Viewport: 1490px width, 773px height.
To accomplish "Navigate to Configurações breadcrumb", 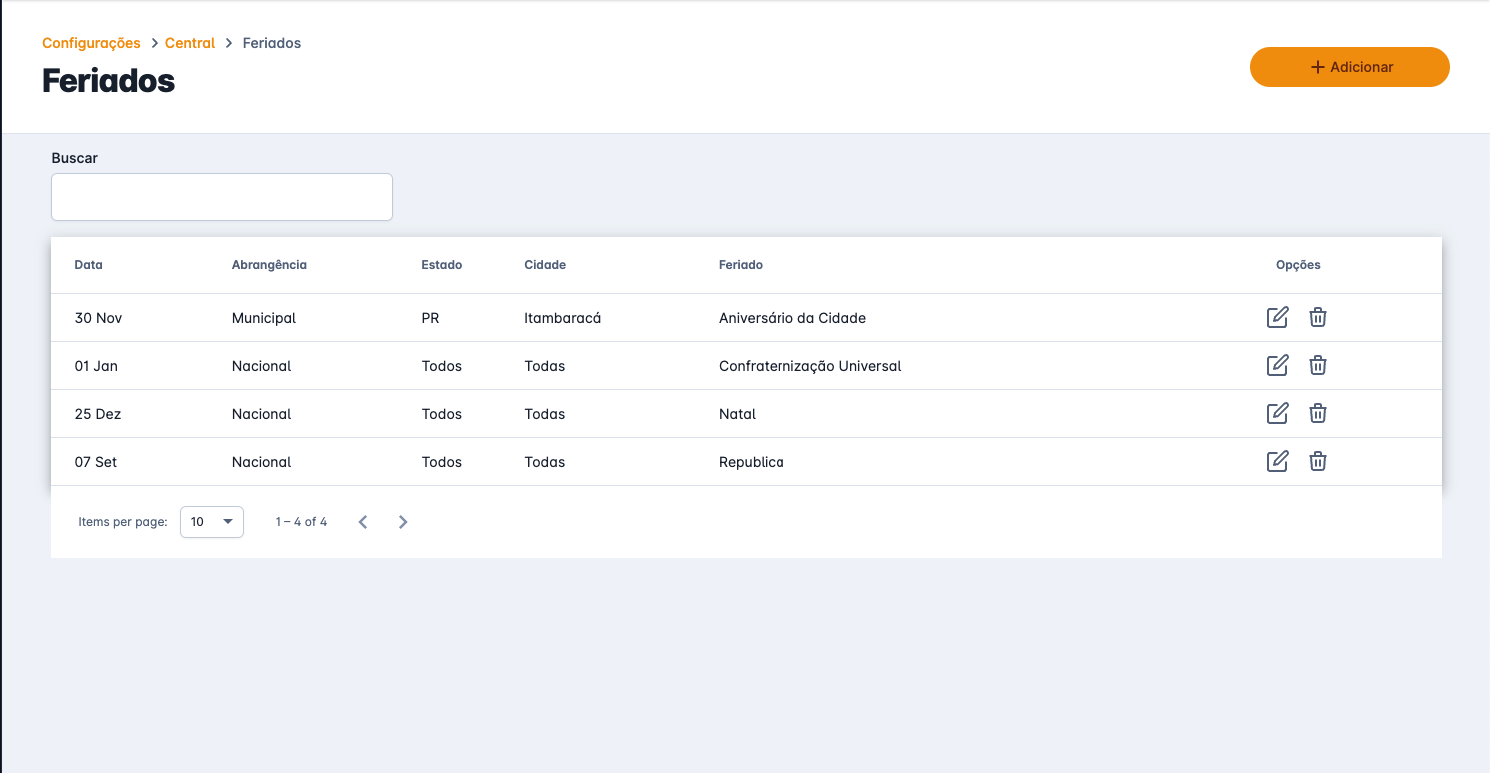I will pos(91,43).
